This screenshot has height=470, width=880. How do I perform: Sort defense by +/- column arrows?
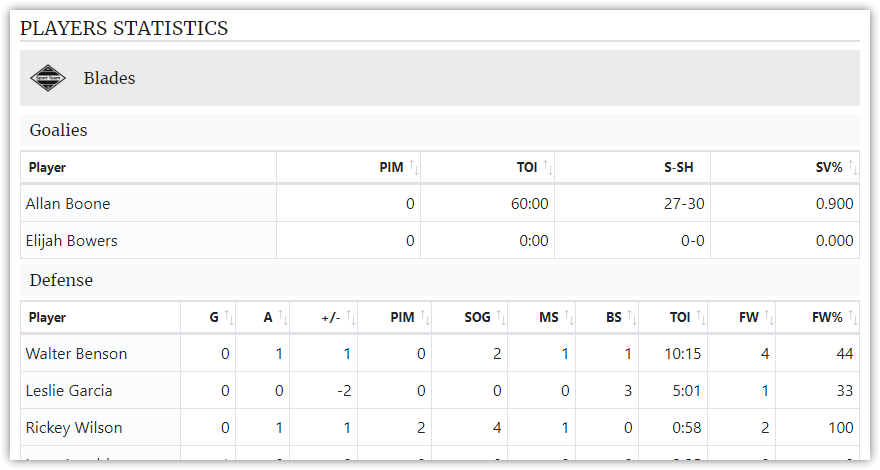point(351,317)
